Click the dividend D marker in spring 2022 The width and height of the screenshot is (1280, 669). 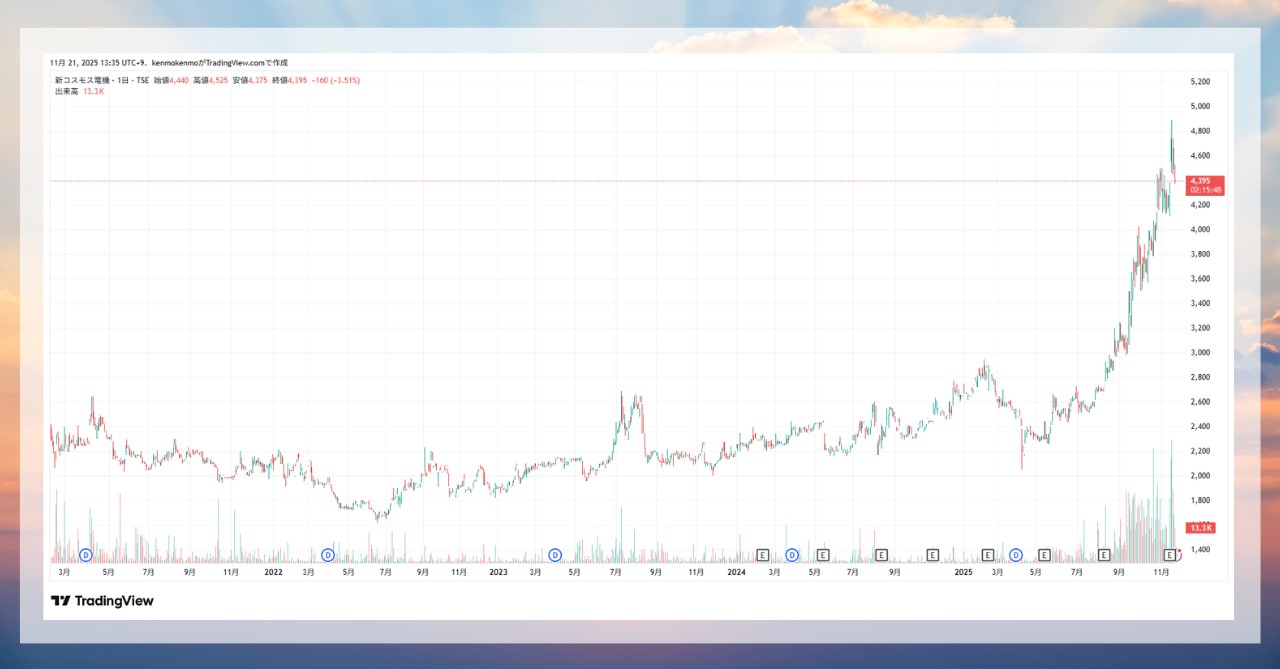(x=328, y=554)
